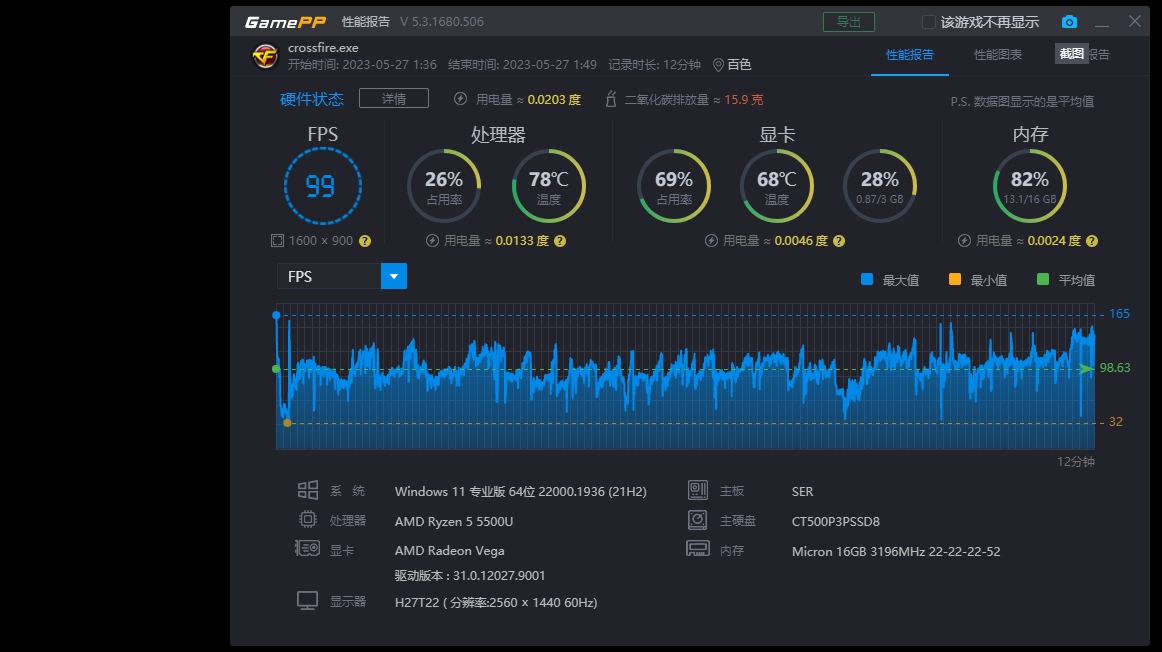This screenshot has width=1162, height=652.
Task: Enable the 该游戏不再显示 checkbox
Action: coord(928,21)
